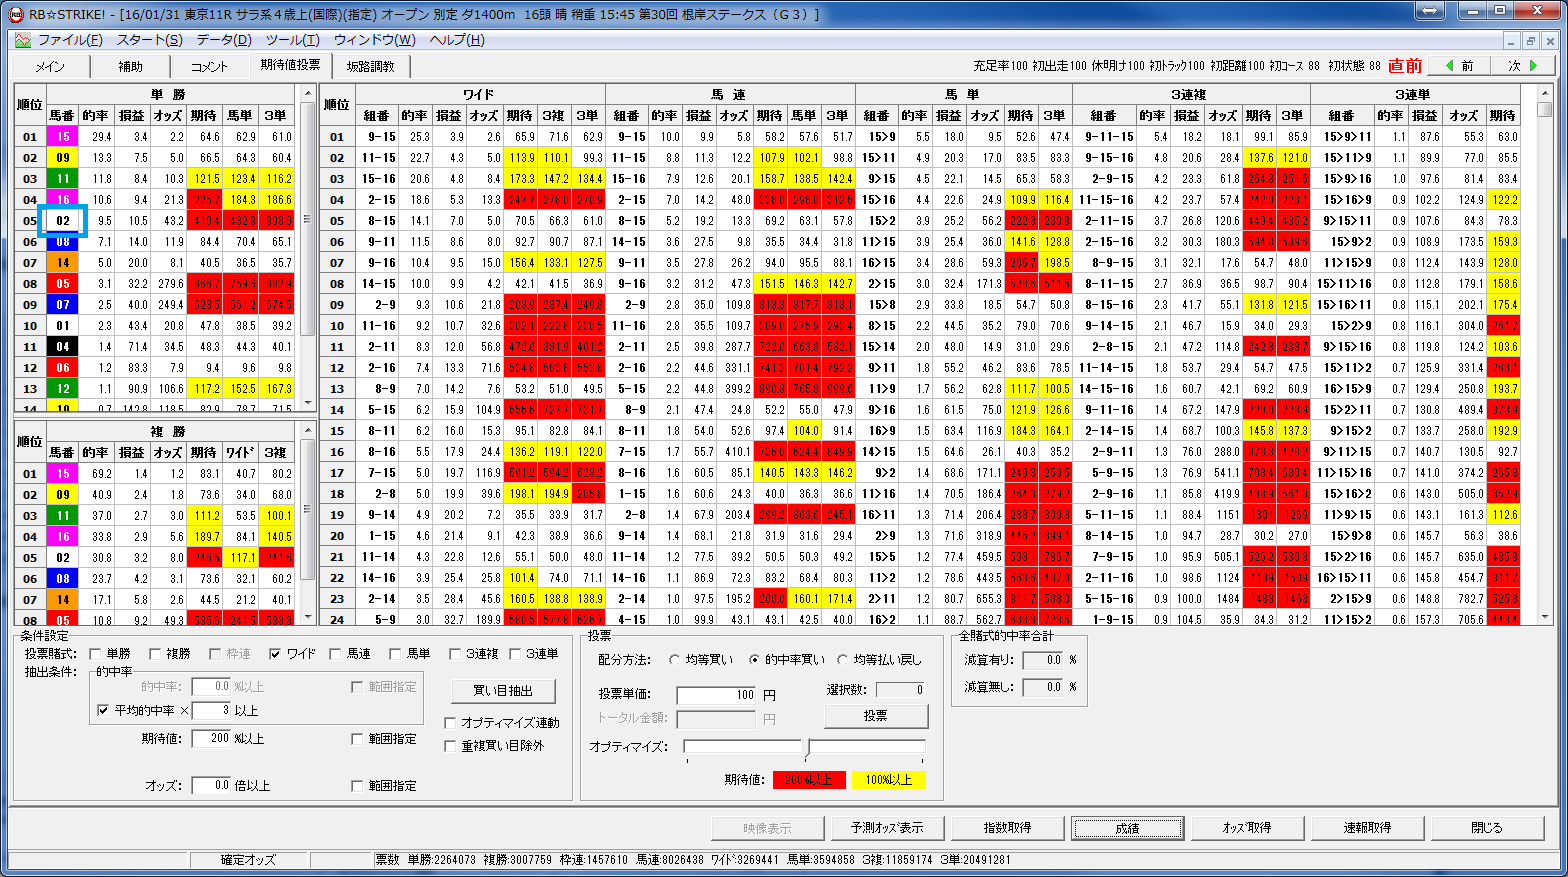The image size is (1568, 877).
Task: Click the double-arrow button in the title bar
Action: [1431, 11]
